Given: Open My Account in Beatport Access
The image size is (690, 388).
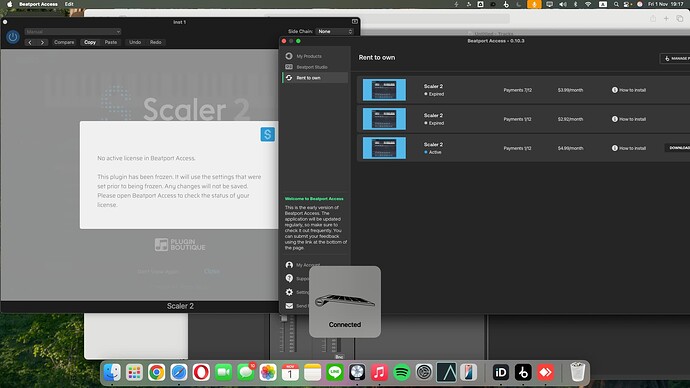Looking at the screenshot, I should point(308,265).
